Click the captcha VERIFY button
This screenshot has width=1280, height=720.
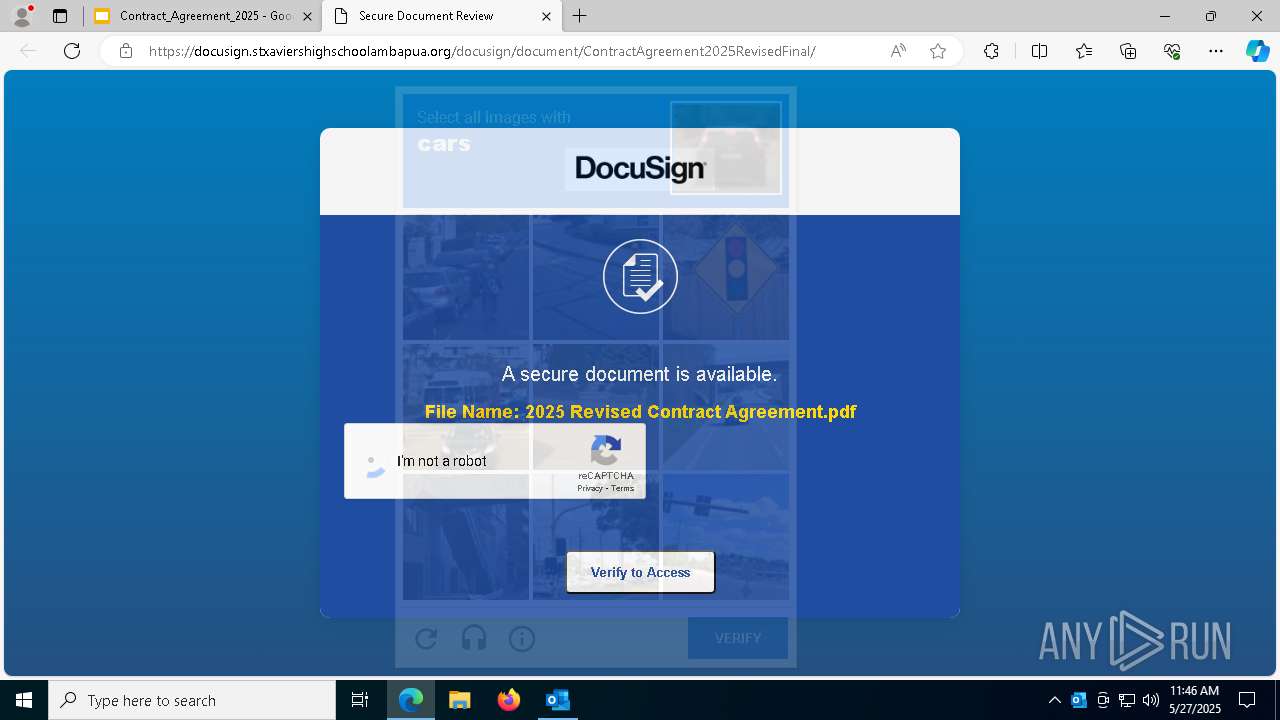(738, 638)
